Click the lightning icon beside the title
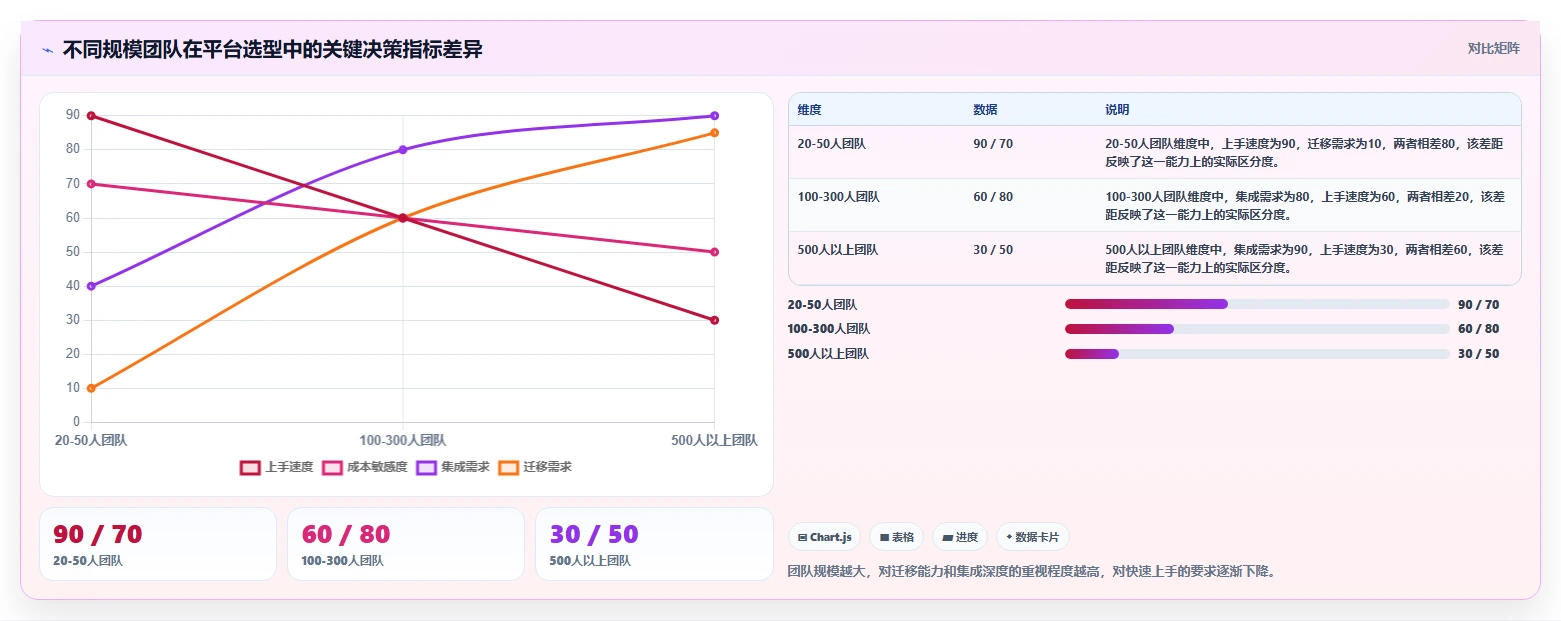The height and width of the screenshot is (621, 1561). coord(47,50)
